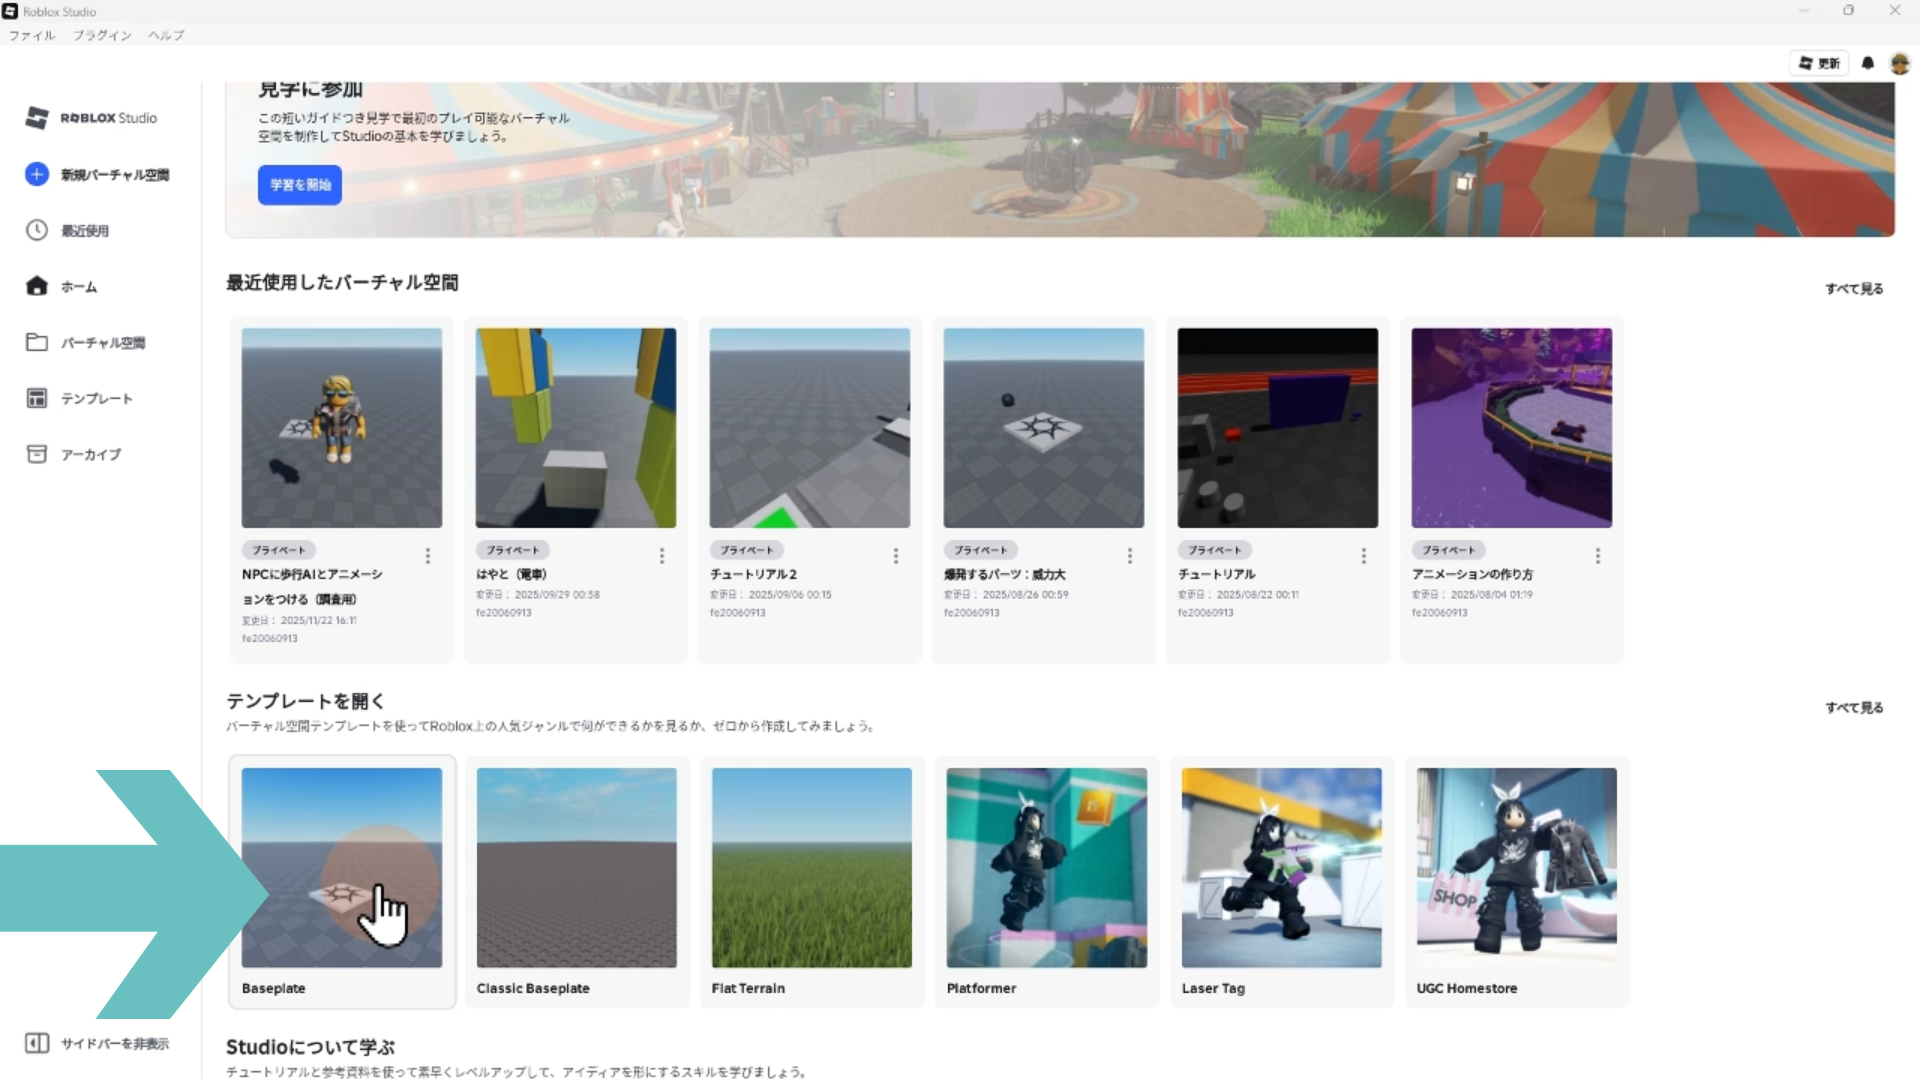Viewport: 1920px width, 1080px height.
Task: Go to the Home house icon
Action: pos(37,286)
